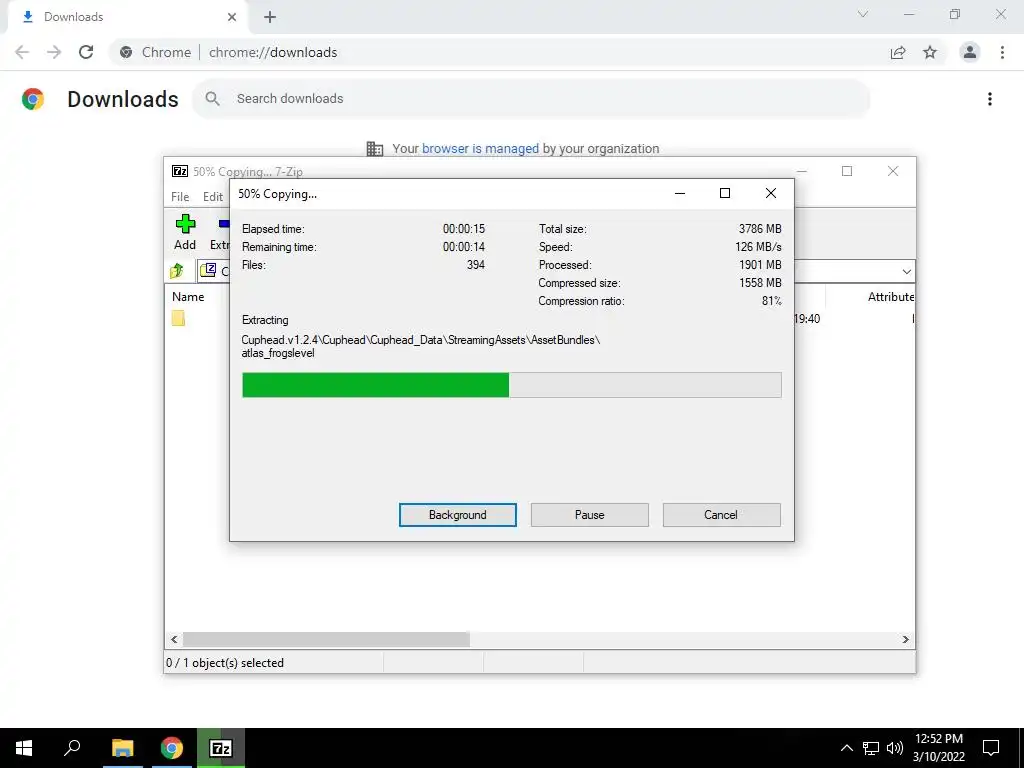Open the Edit menu in 7-Zip
The height and width of the screenshot is (768, 1024).
click(x=213, y=197)
